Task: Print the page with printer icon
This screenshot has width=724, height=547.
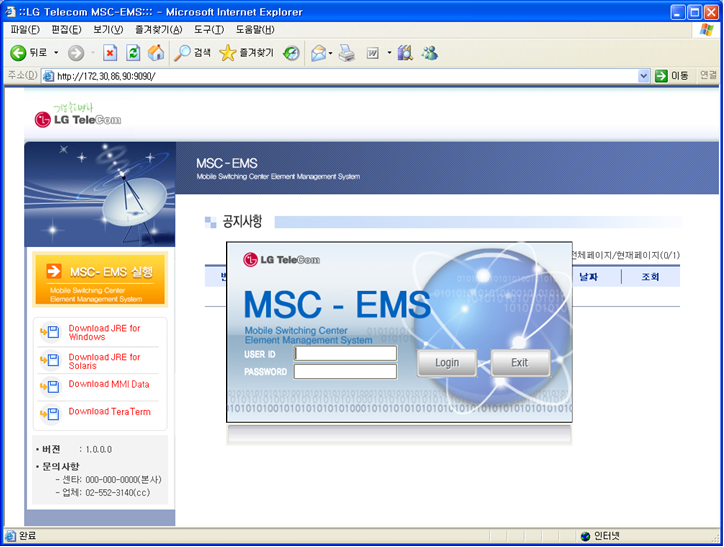Action: coord(347,53)
